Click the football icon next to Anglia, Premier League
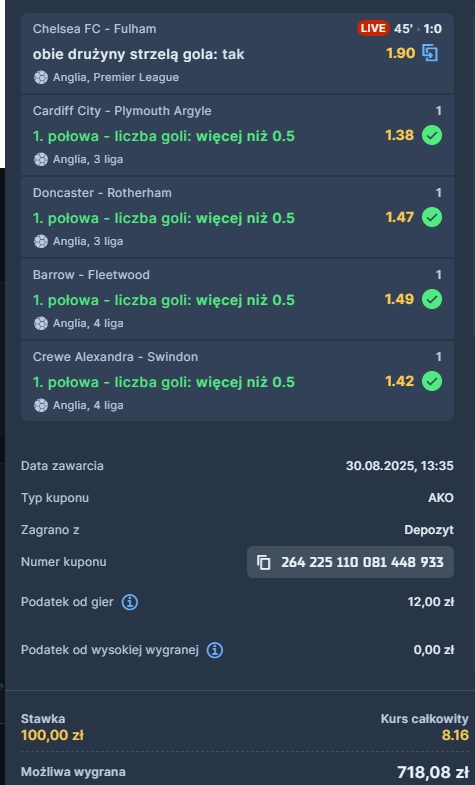 point(41,77)
